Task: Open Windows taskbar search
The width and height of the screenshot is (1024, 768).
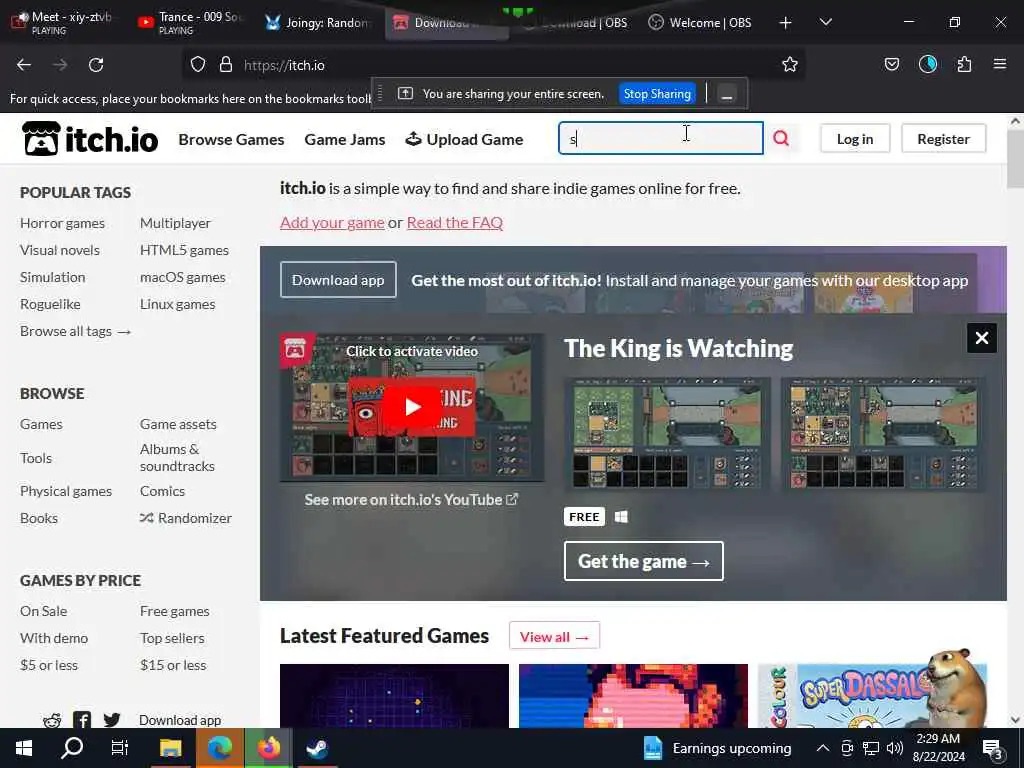Action: [x=72, y=748]
